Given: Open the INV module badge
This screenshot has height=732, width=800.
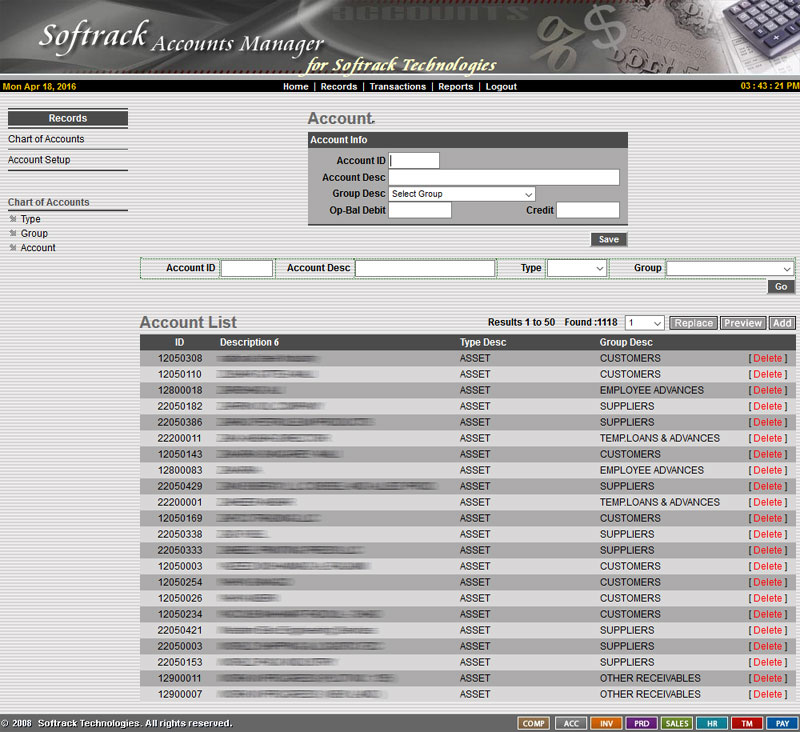Looking at the screenshot, I should pos(607,723).
